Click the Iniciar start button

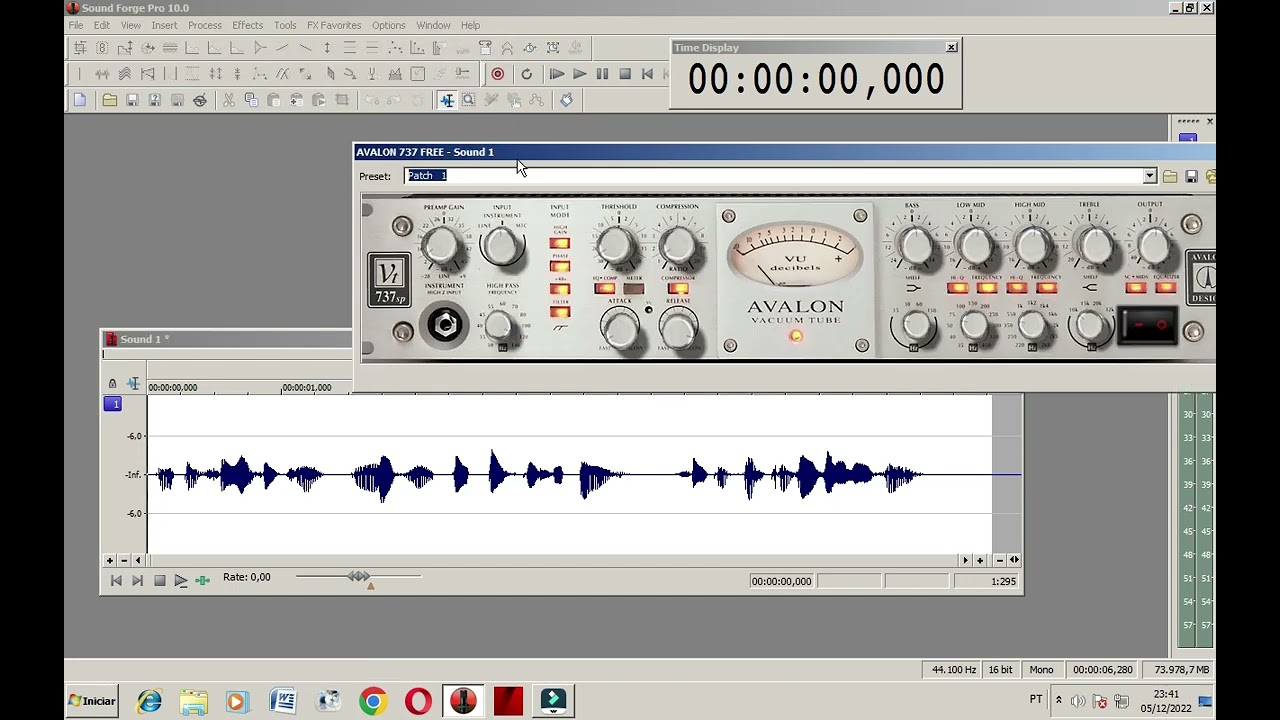[x=93, y=701]
